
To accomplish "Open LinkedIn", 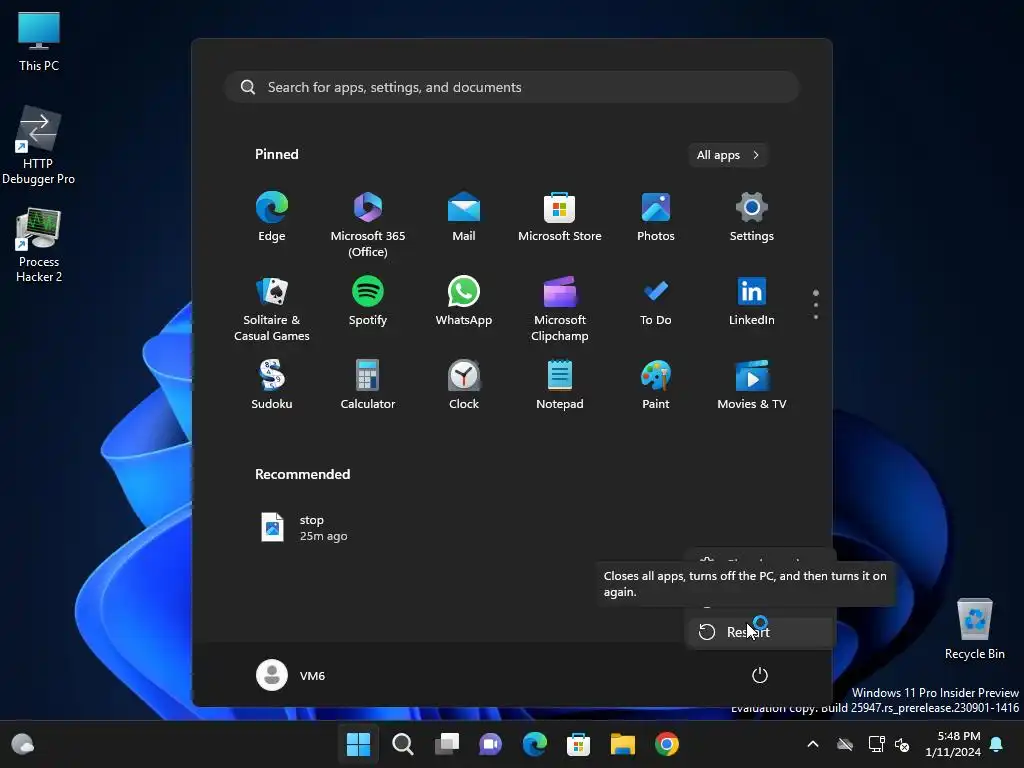I will [x=752, y=301].
